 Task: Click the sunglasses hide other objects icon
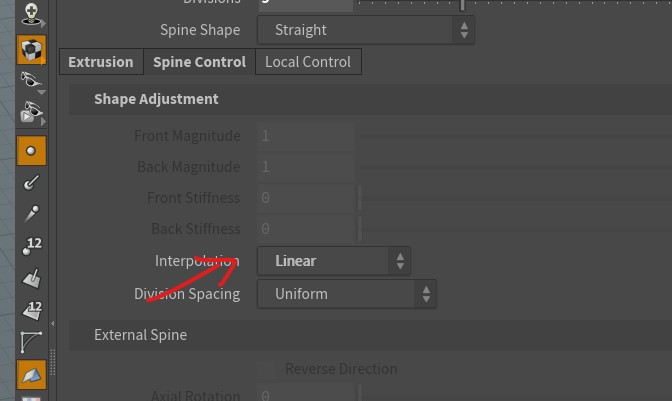[31, 81]
